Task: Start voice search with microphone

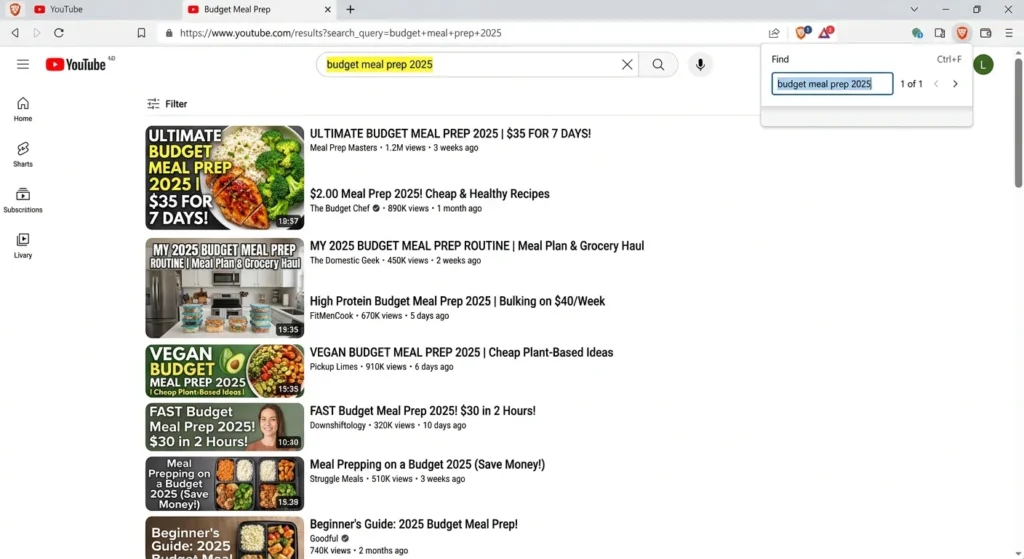Action: point(700,65)
